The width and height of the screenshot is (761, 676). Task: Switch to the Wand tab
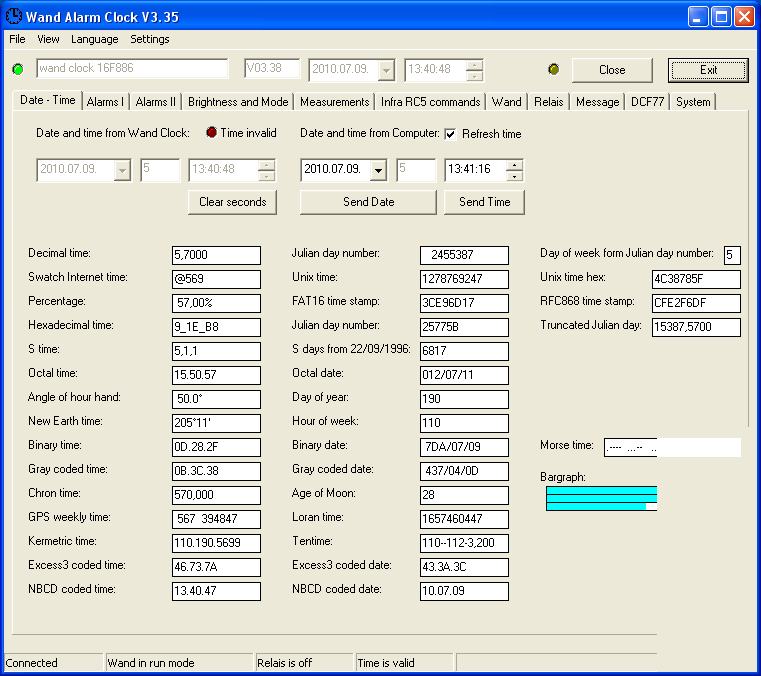506,102
